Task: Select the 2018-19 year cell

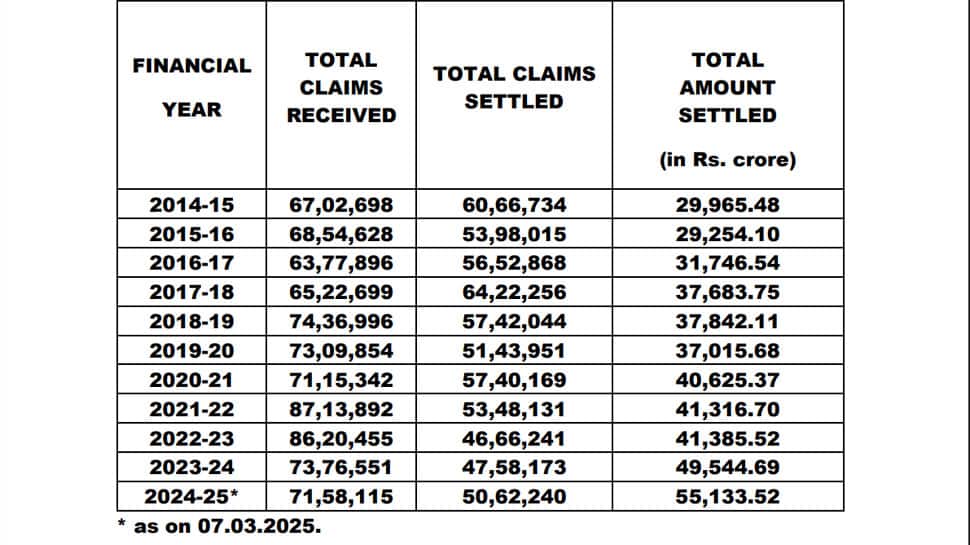Action: [x=192, y=322]
